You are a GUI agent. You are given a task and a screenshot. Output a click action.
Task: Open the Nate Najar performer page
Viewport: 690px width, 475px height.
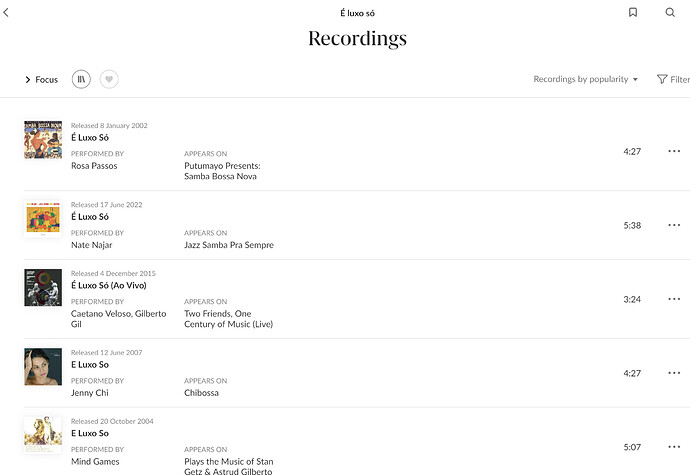point(92,245)
